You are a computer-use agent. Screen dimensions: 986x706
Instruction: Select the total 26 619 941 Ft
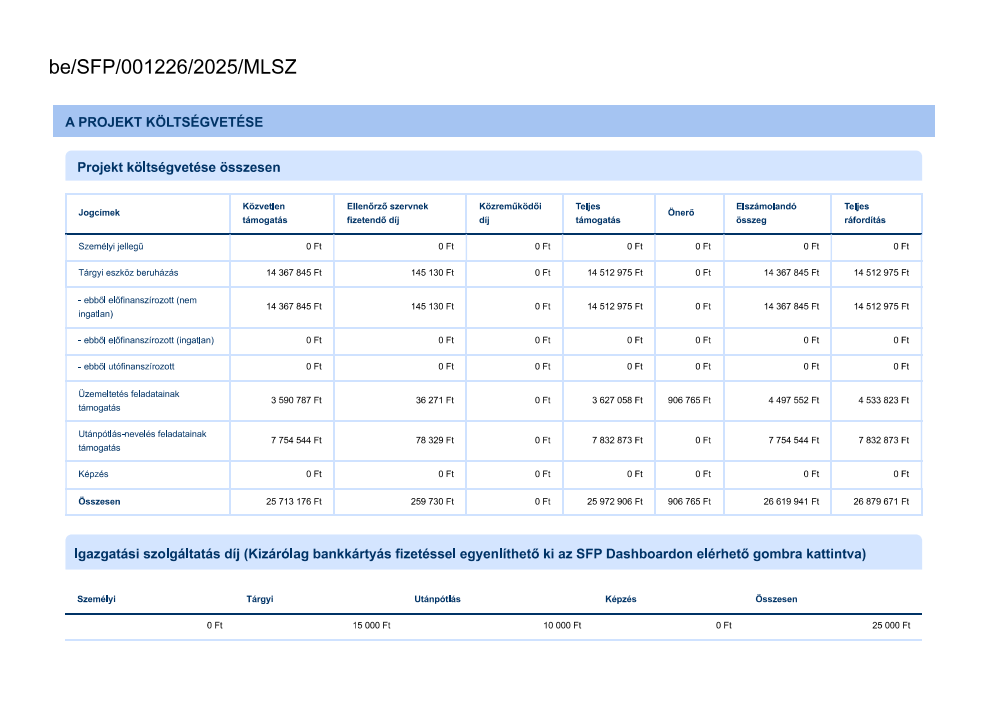791,502
